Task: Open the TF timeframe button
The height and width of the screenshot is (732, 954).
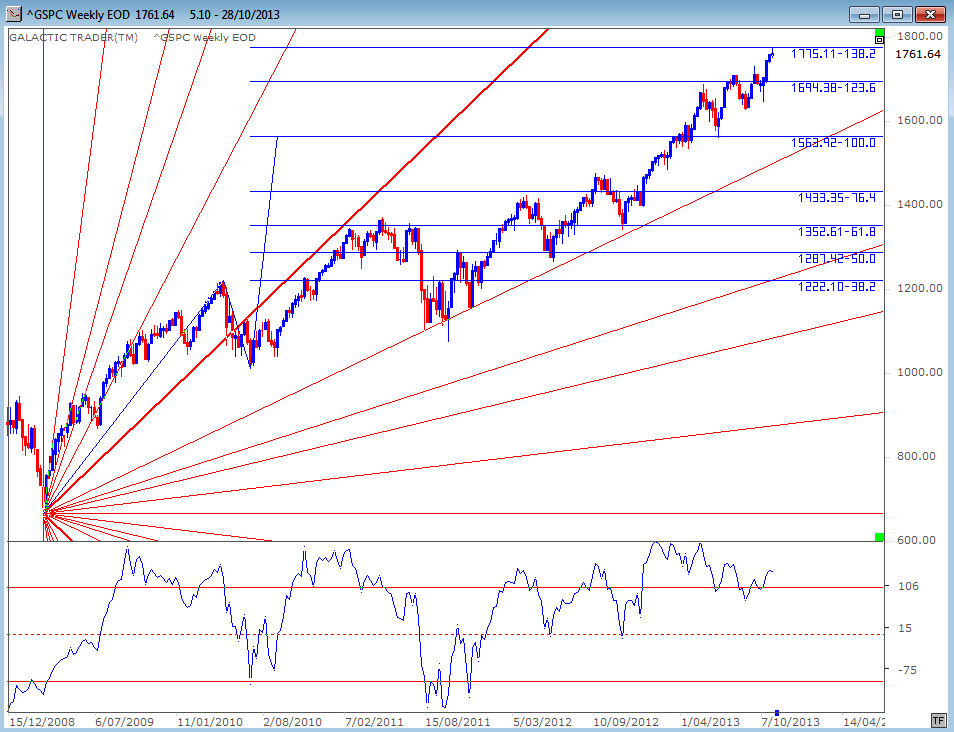Action: 937,720
